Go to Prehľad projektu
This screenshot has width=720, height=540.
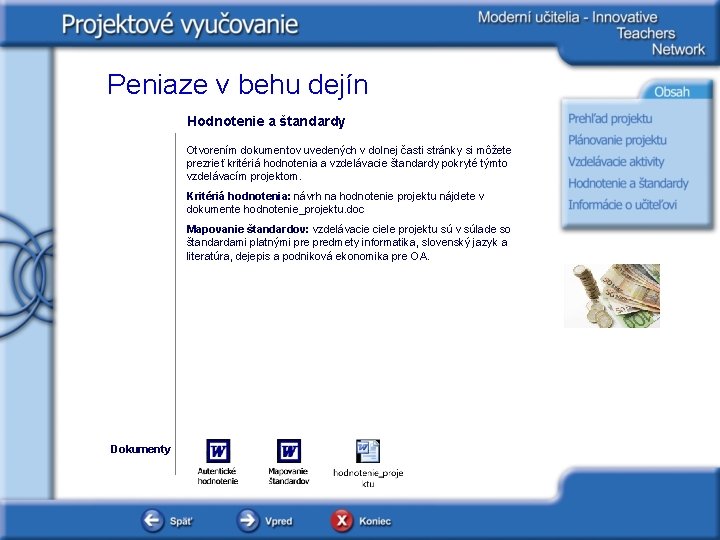click(x=610, y=118)
